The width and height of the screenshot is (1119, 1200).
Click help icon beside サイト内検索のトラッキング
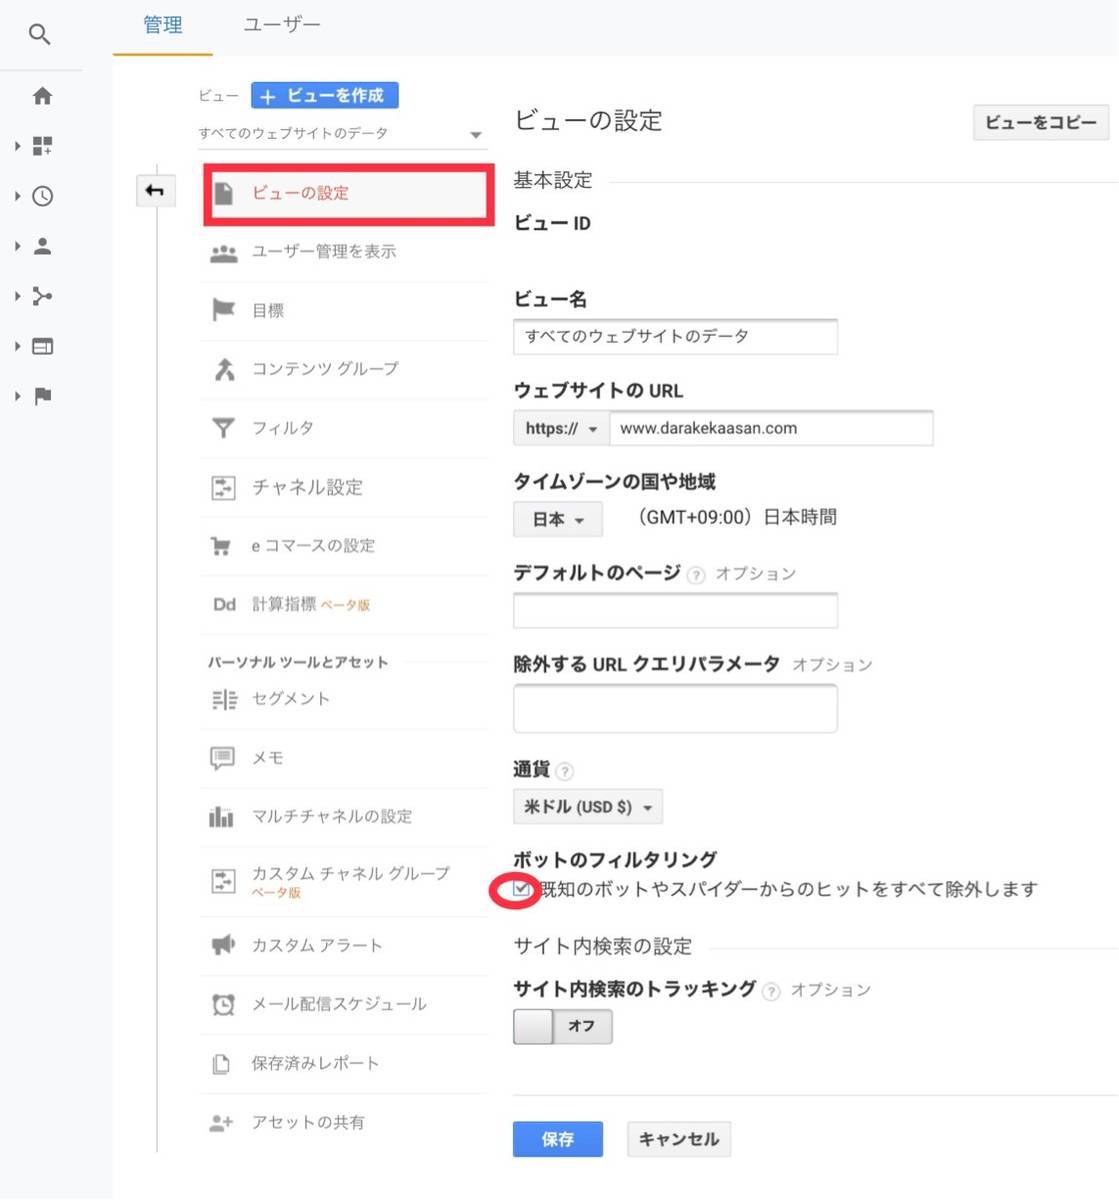click(771, 992)
